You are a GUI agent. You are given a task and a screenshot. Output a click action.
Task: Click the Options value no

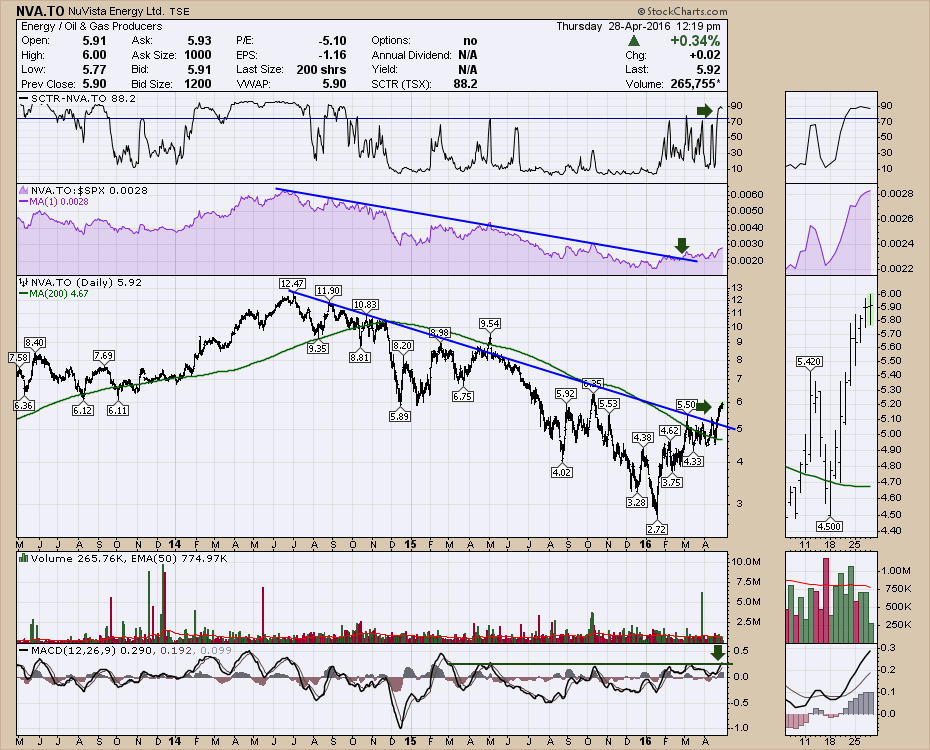(470, 41)
